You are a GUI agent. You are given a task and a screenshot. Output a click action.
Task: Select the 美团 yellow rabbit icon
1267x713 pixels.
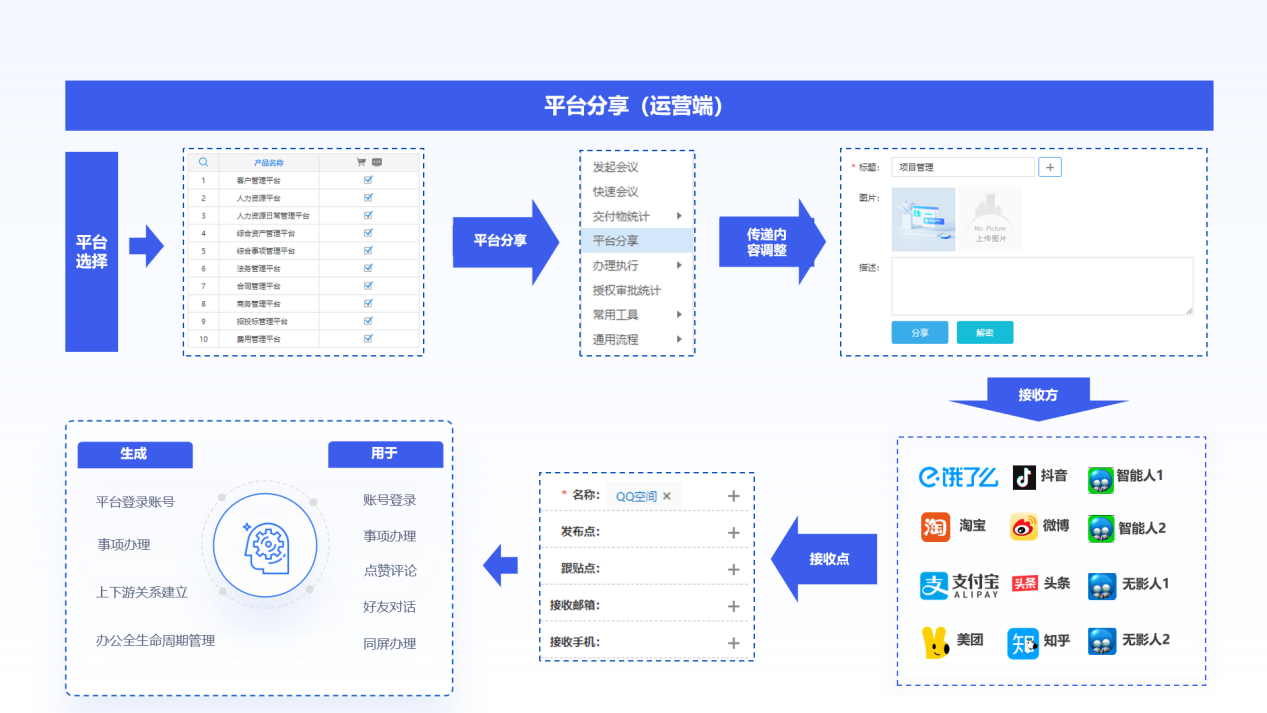tap(936, 642)
